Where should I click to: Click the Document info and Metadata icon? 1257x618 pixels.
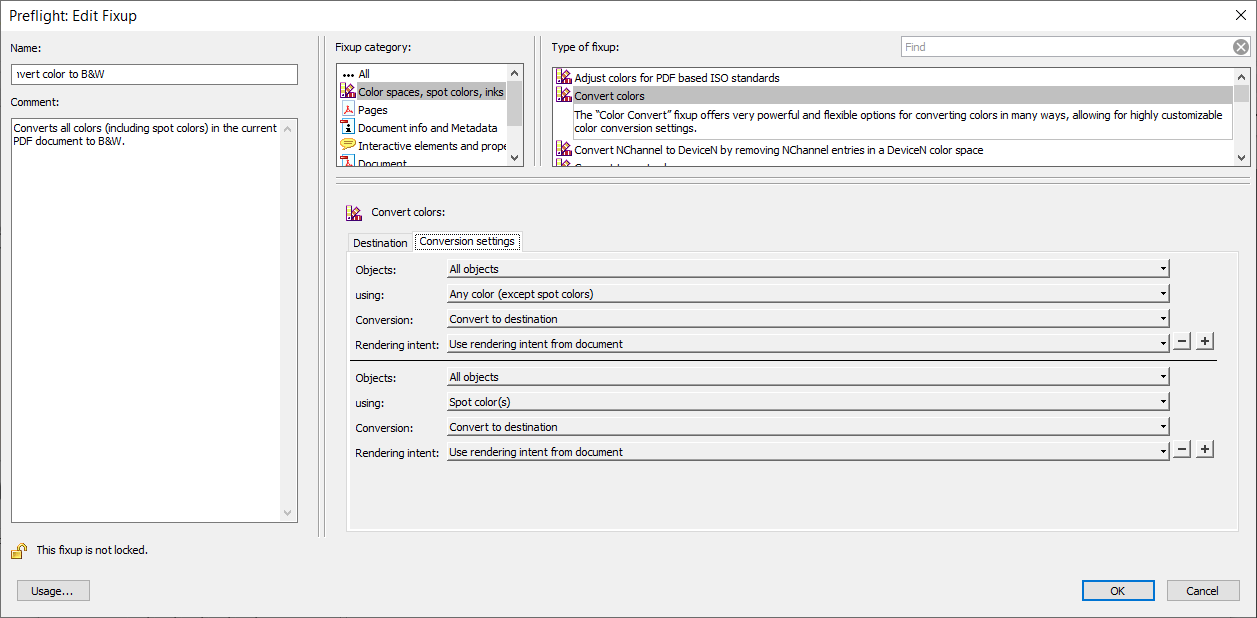pyautogui.click(x=348, y=128)
